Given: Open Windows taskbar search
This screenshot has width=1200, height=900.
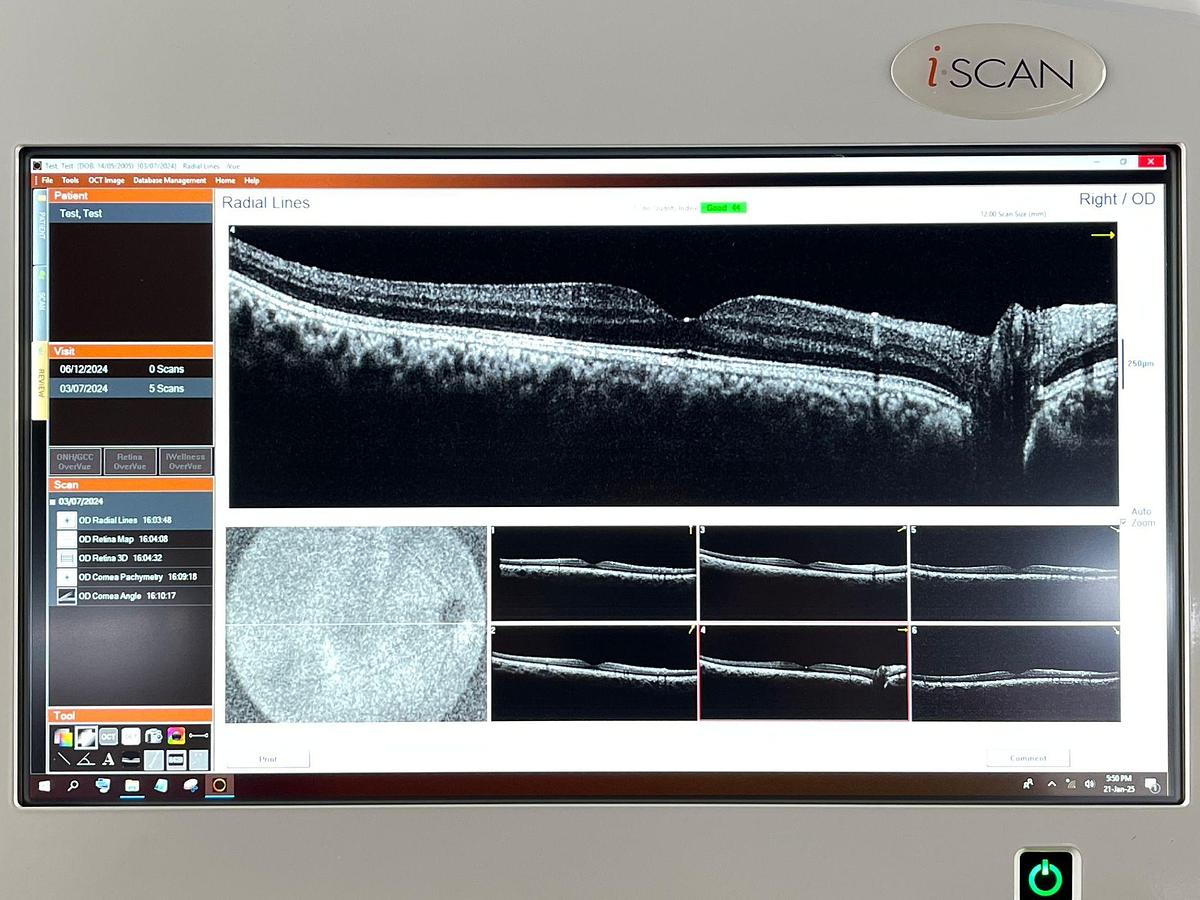Looking at the screenshot, I should pos(73,786).
